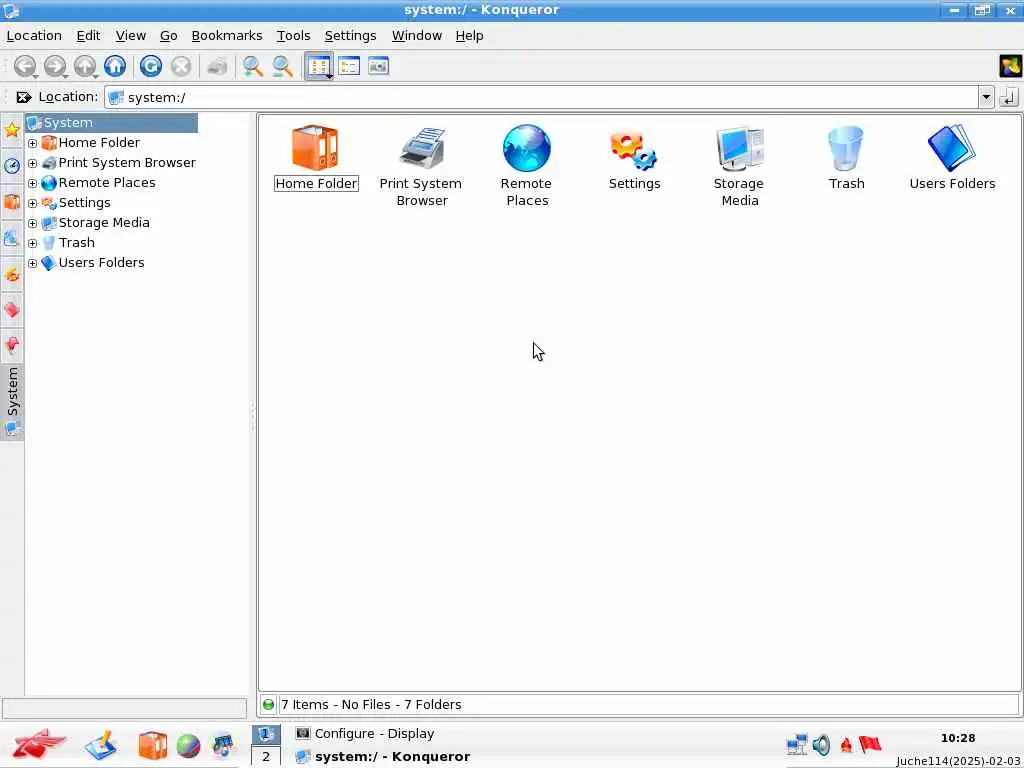Open the Bookmarks menu
The height and width of the screenshot is (768, 1024).
(227, 36)
